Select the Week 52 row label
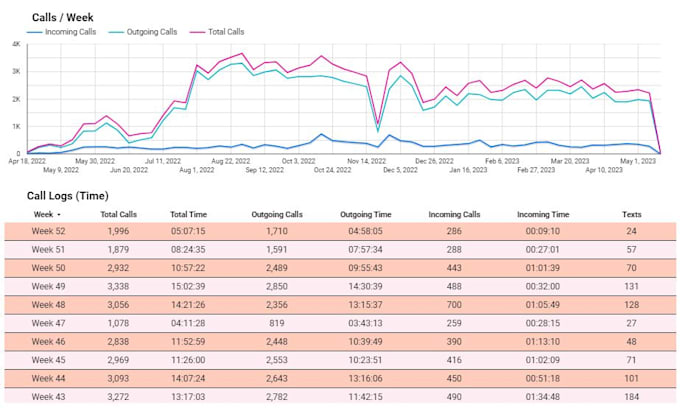 tap(48, 231)
